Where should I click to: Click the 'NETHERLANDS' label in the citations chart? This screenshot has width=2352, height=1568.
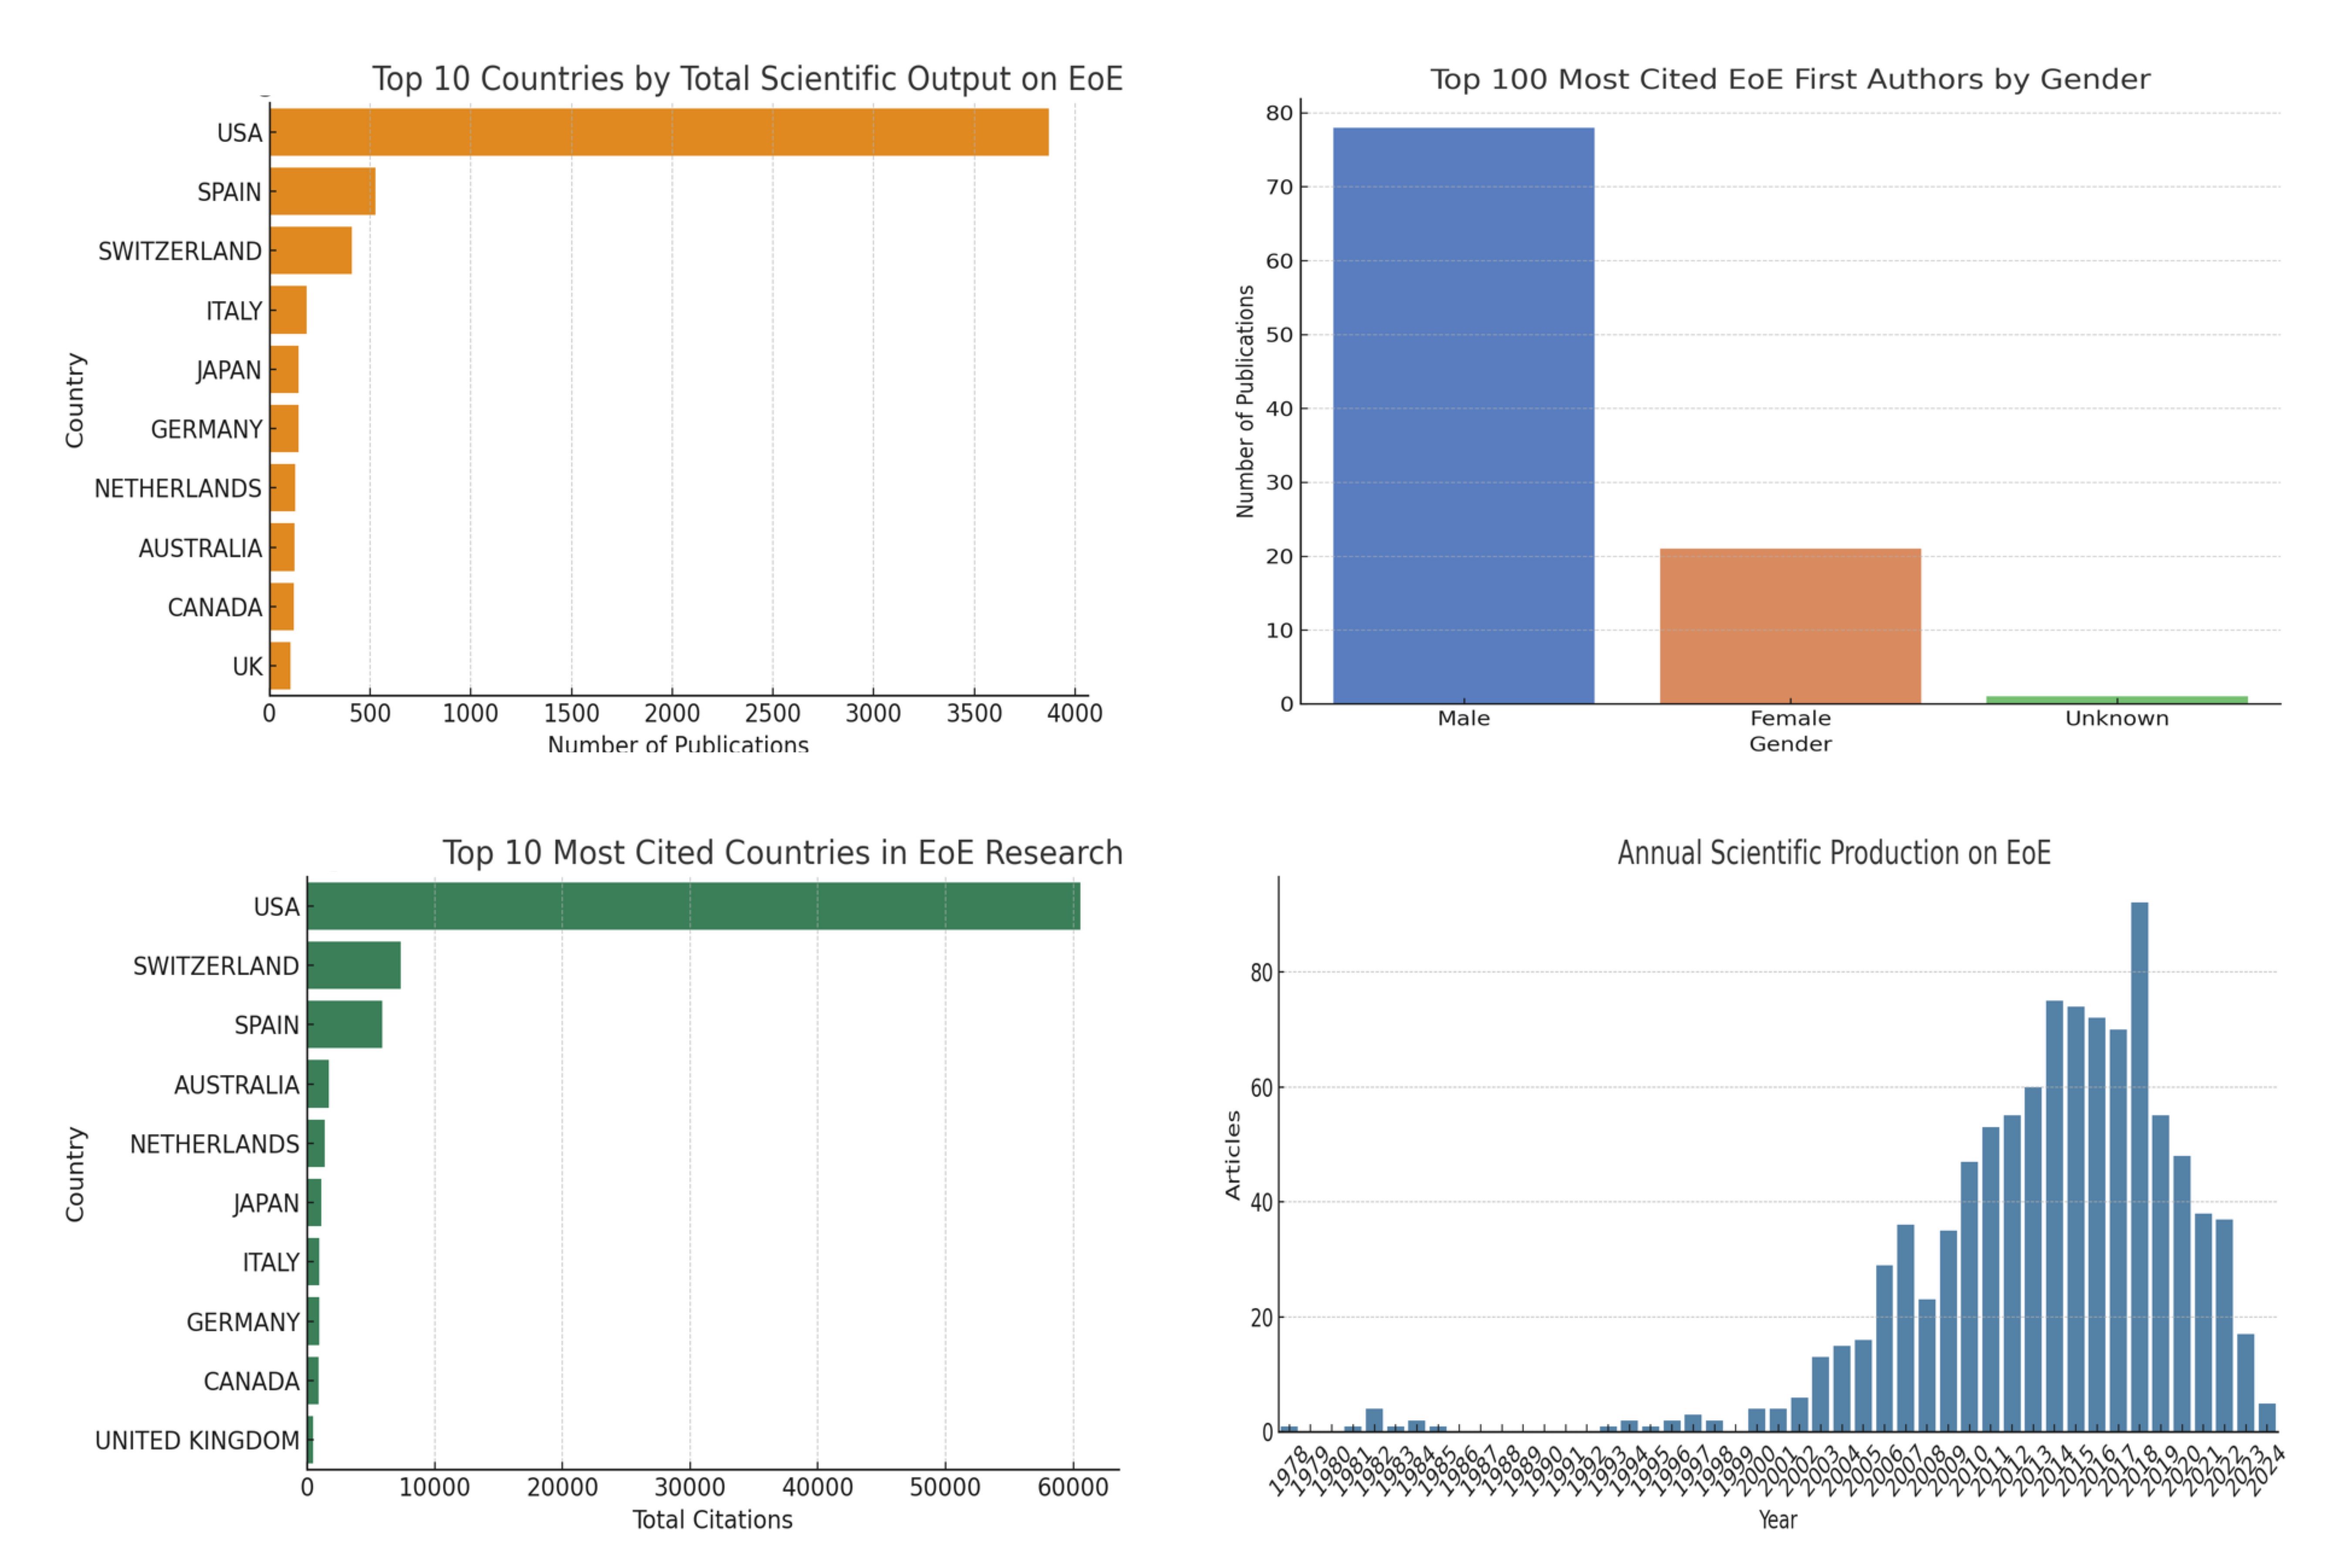215,1144
